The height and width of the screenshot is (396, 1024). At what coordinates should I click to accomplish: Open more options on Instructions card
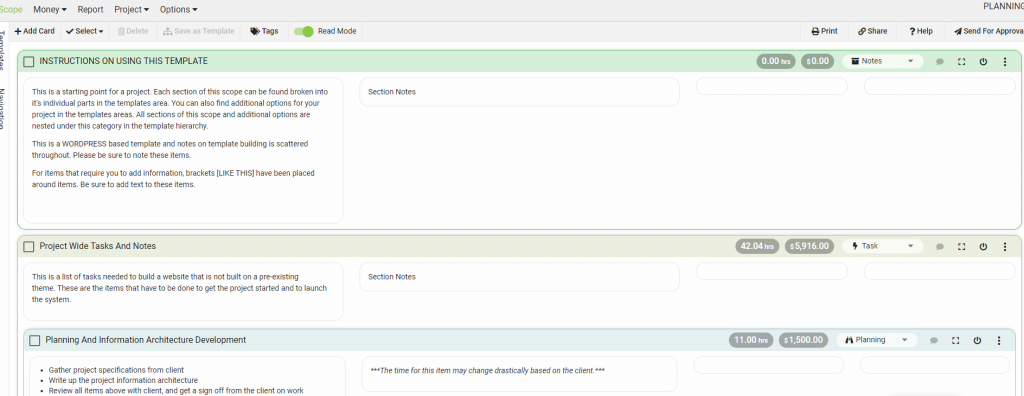[x=1004, y=61]
